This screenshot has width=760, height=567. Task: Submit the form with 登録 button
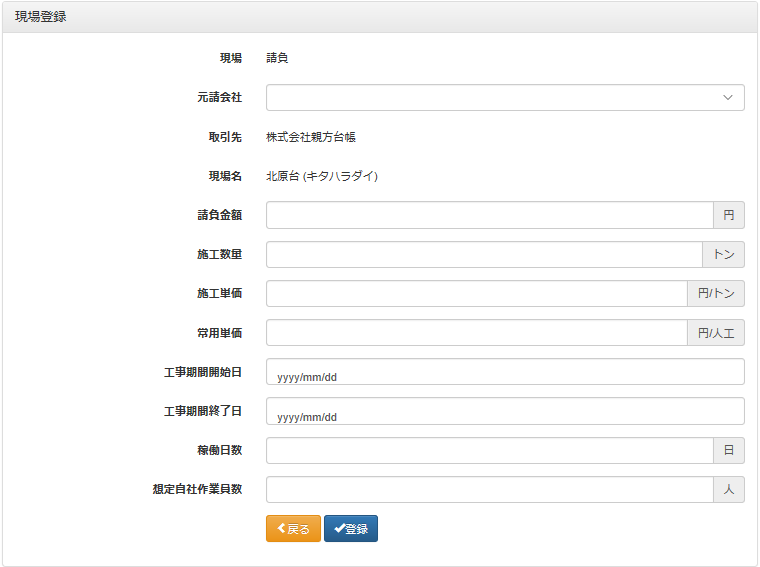point(351,528)
